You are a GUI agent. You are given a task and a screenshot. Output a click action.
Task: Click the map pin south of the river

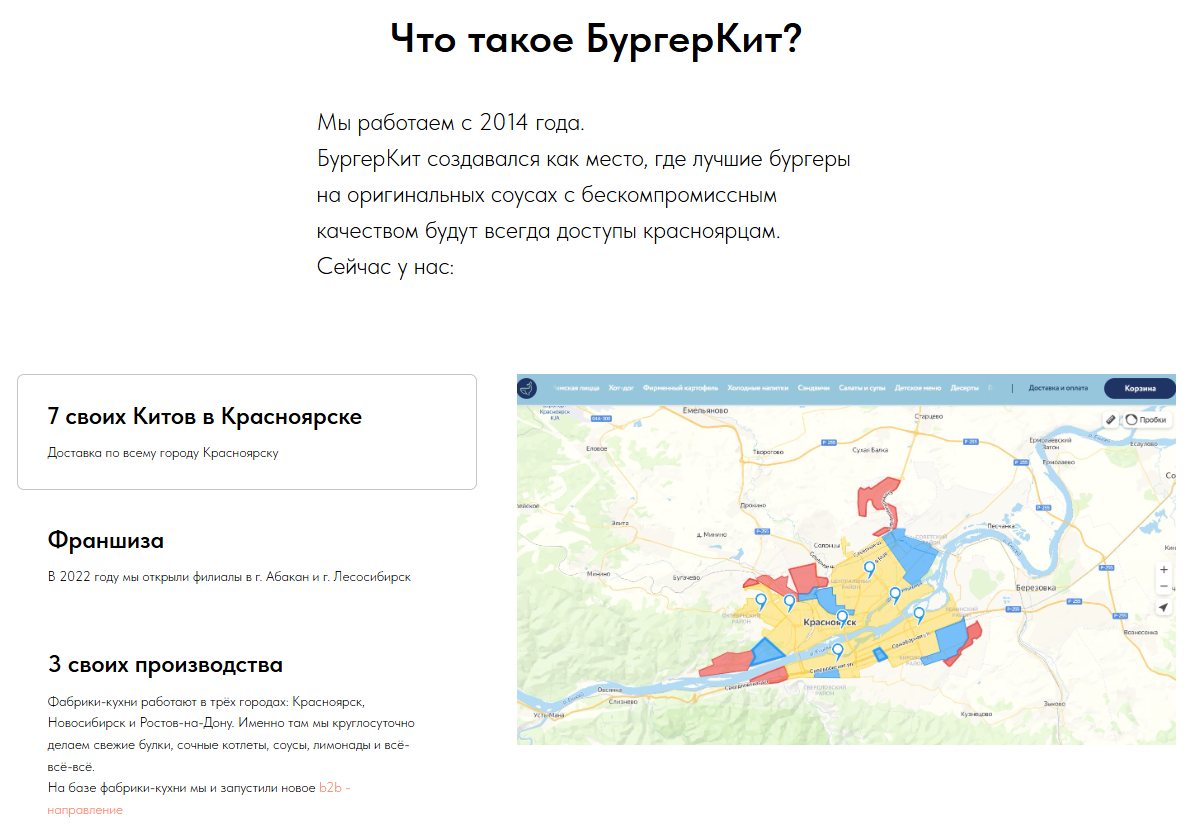(x=838, y=651)
